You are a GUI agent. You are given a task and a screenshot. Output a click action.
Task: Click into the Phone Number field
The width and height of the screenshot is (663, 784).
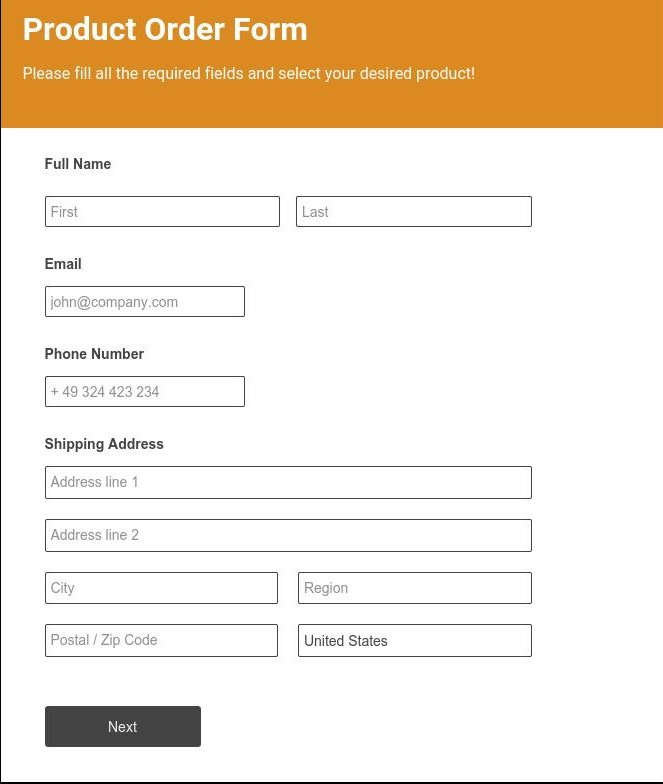pos(145,392)
